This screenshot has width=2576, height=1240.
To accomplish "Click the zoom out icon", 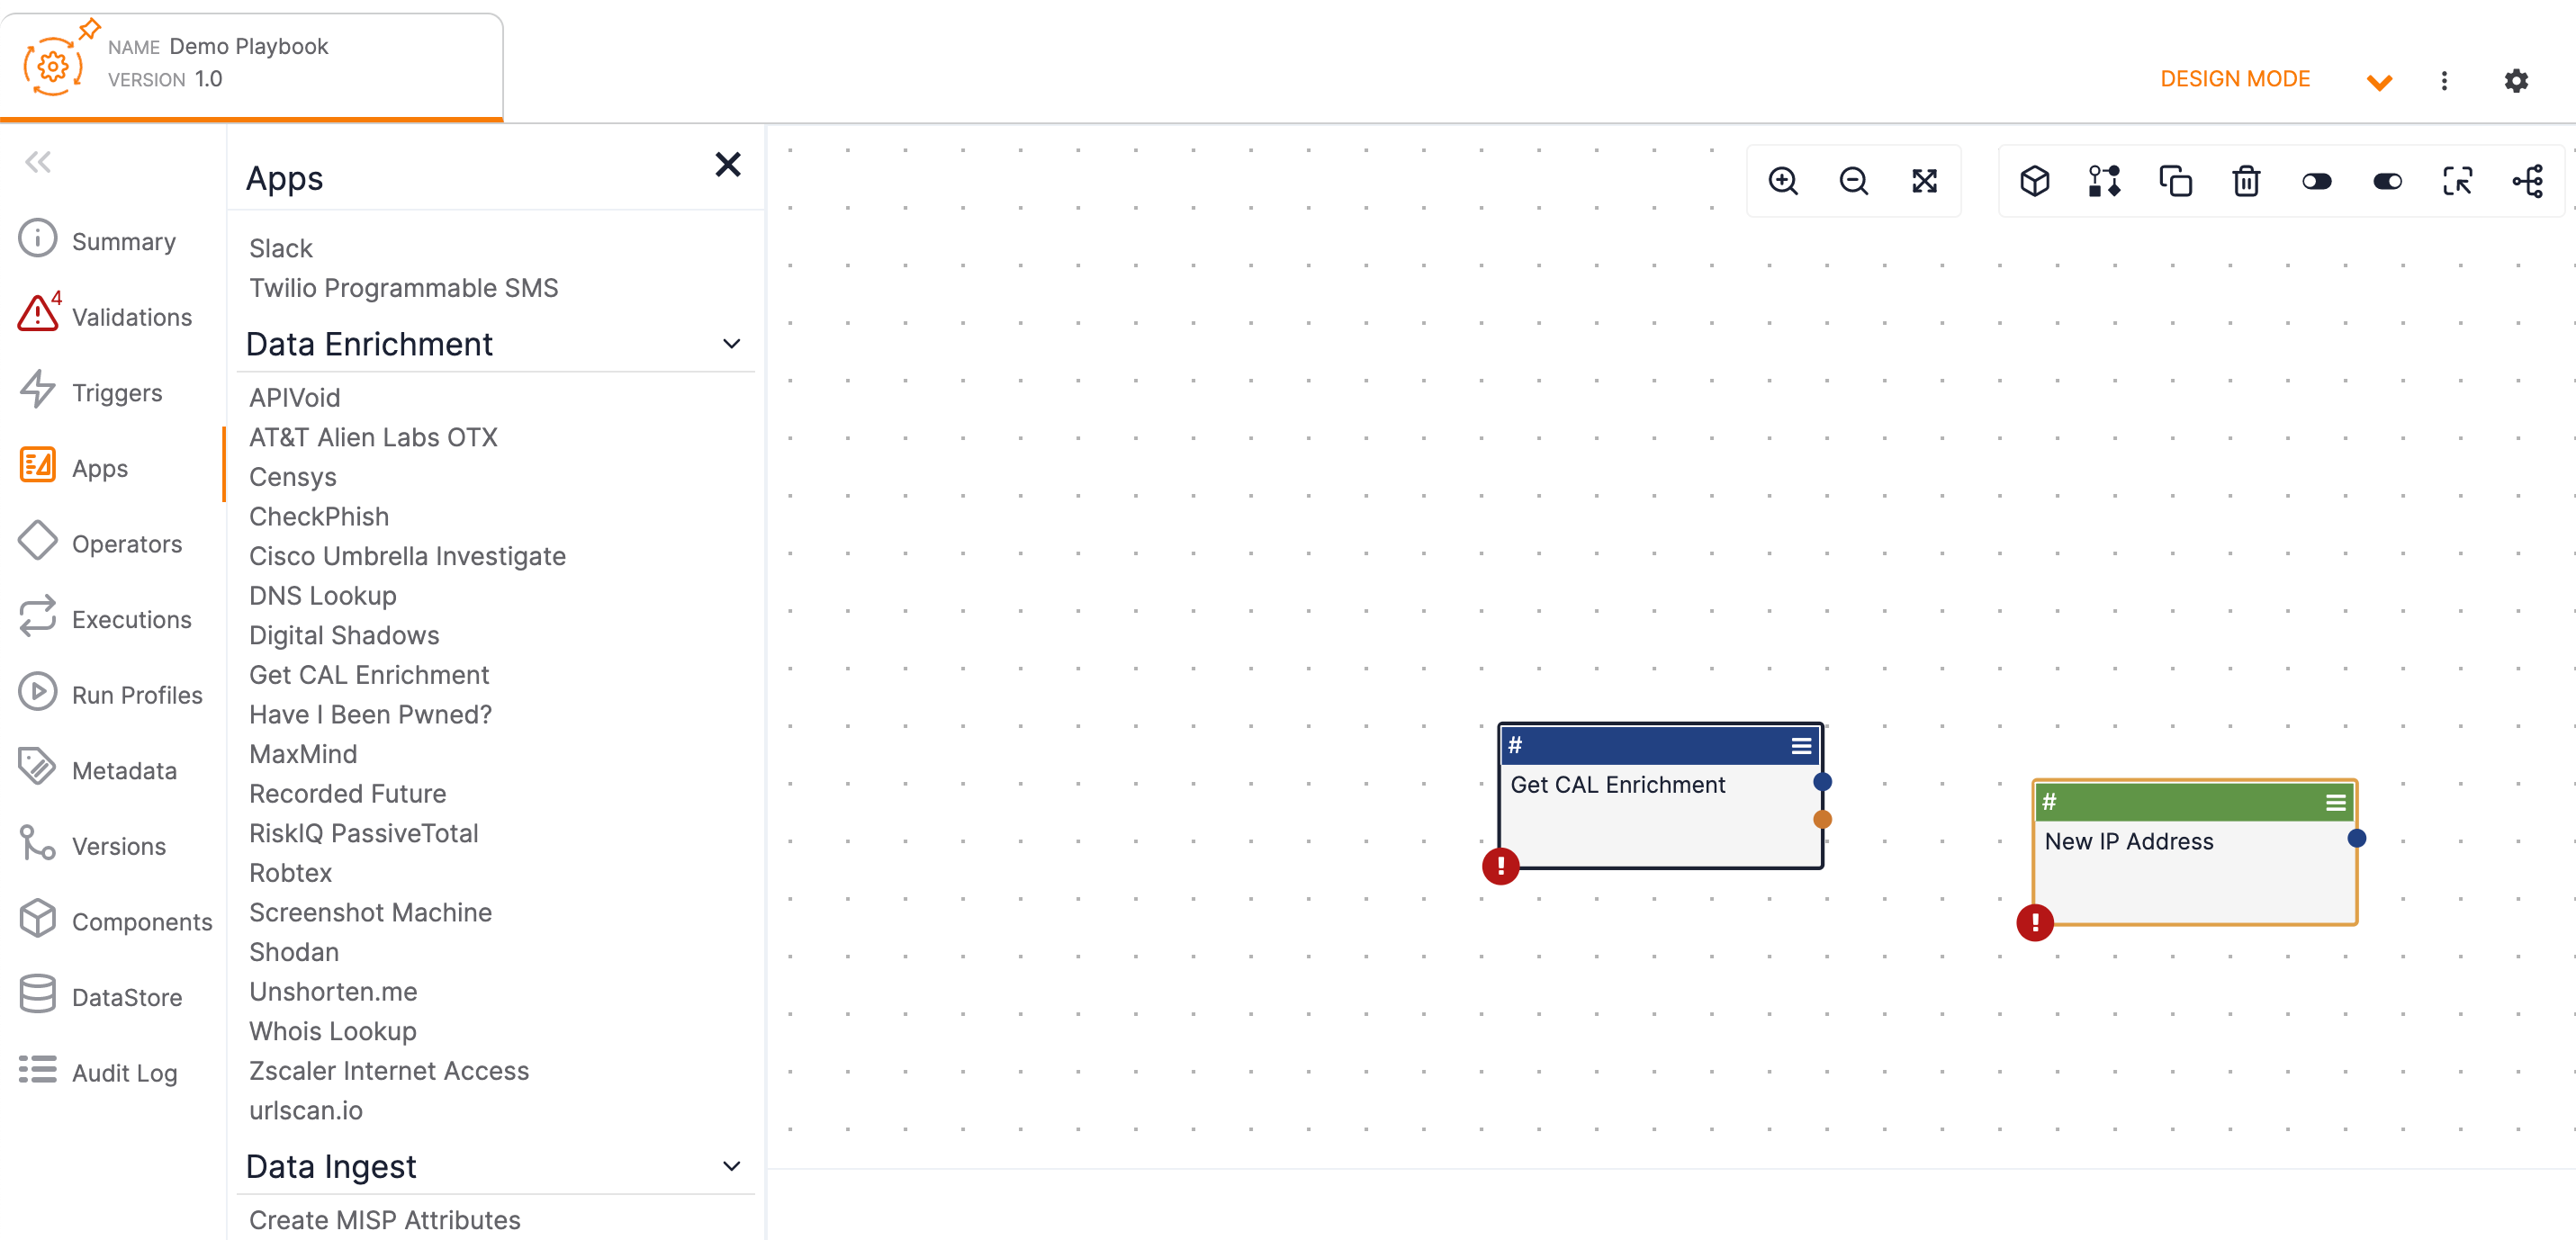I will (1853, 181).
